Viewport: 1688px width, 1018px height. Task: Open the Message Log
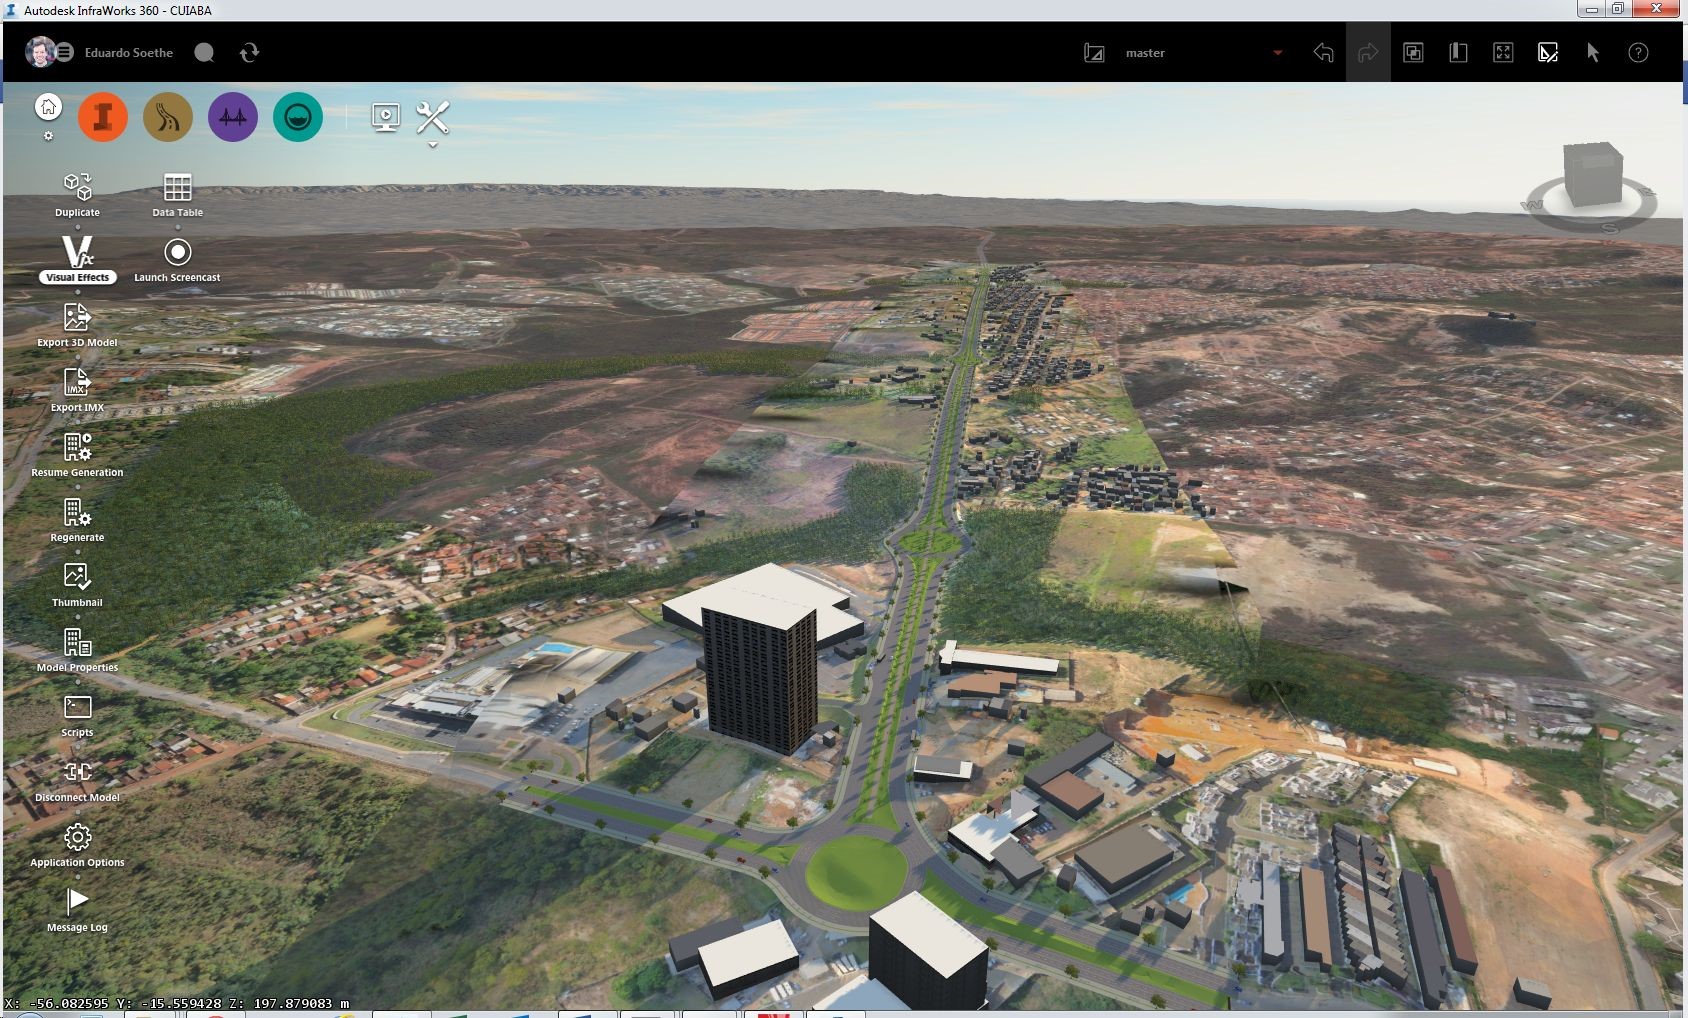pyautogui.click(x=77, y=903)
